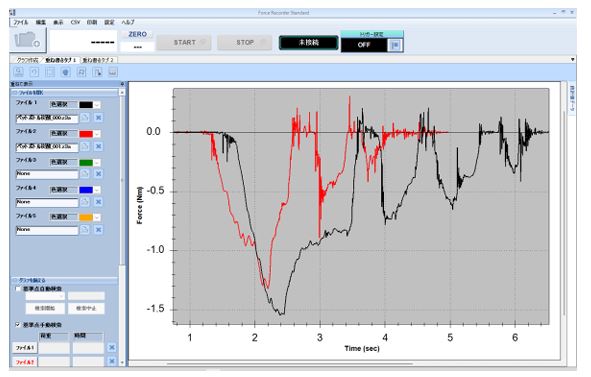Click the folder open icon

(x=27, y=40)
